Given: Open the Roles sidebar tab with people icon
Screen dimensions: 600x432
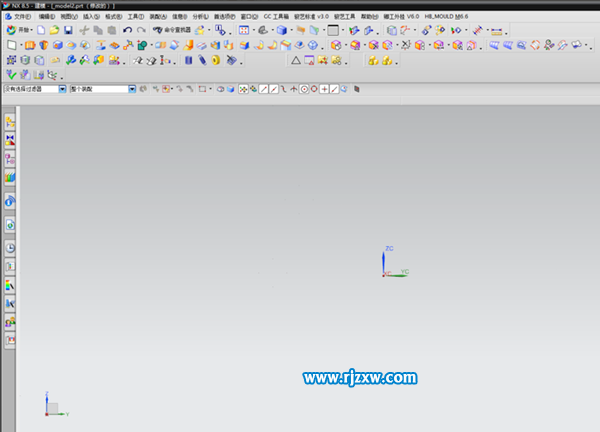Looking at the screenshot, I should click(x=10, y=322).
